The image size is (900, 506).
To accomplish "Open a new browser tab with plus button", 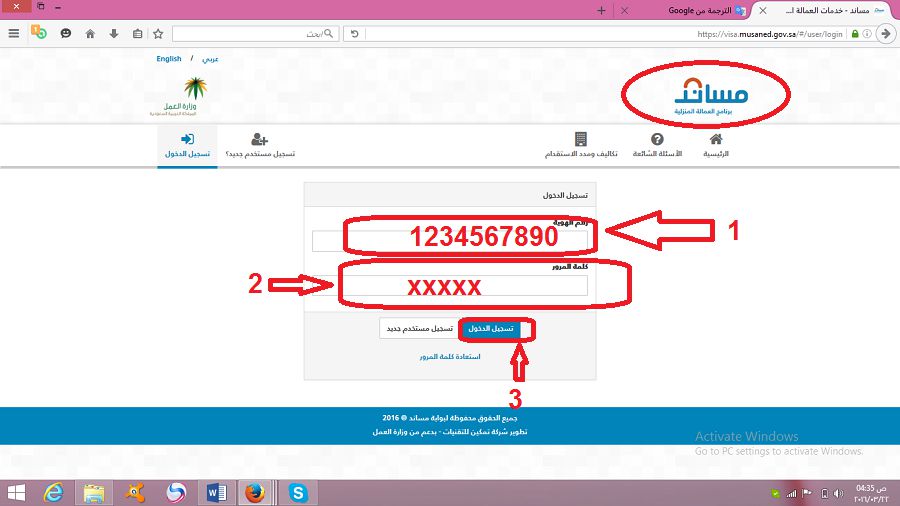I will tap(601, 10).
